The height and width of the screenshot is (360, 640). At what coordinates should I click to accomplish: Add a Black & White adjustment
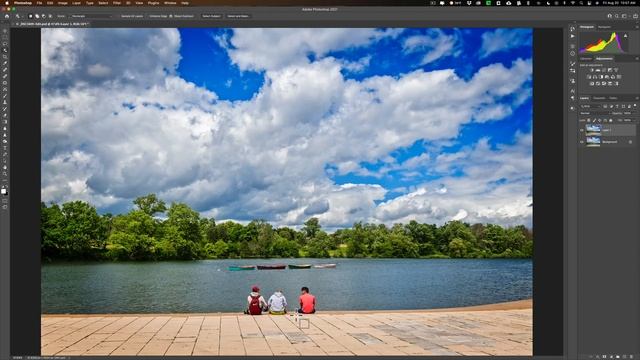point(601,77)
